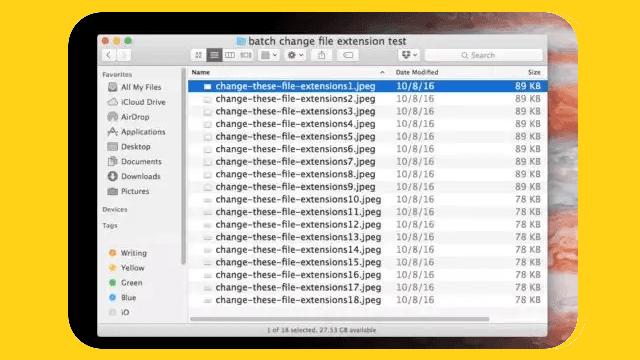This screenshot has height=360, width=640.
Task: Click the Edit Tags toolbar button
Action: pyautogui.click(x=348, y=55)
